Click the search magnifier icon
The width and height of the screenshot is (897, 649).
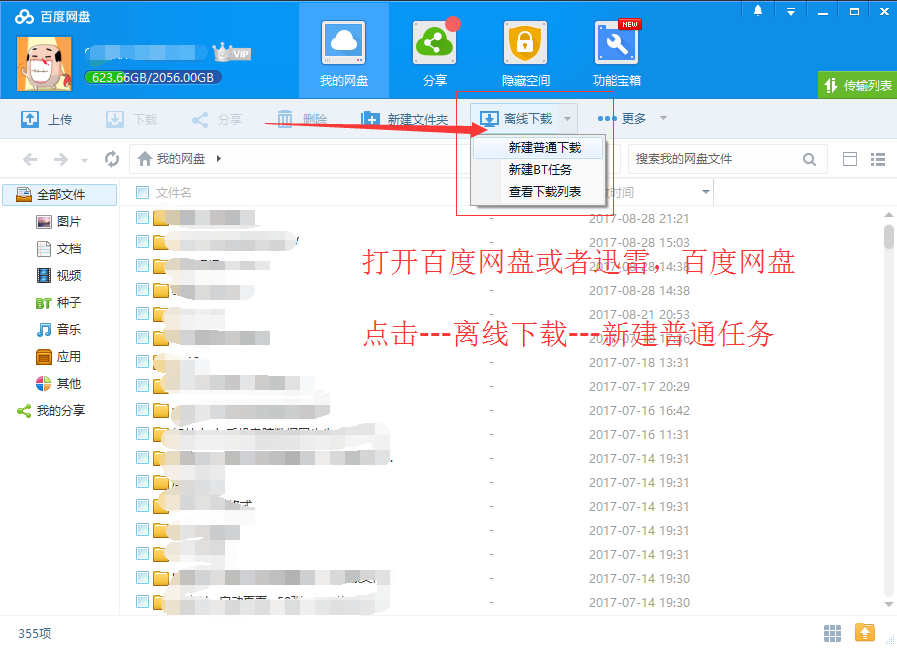point(809,159)
